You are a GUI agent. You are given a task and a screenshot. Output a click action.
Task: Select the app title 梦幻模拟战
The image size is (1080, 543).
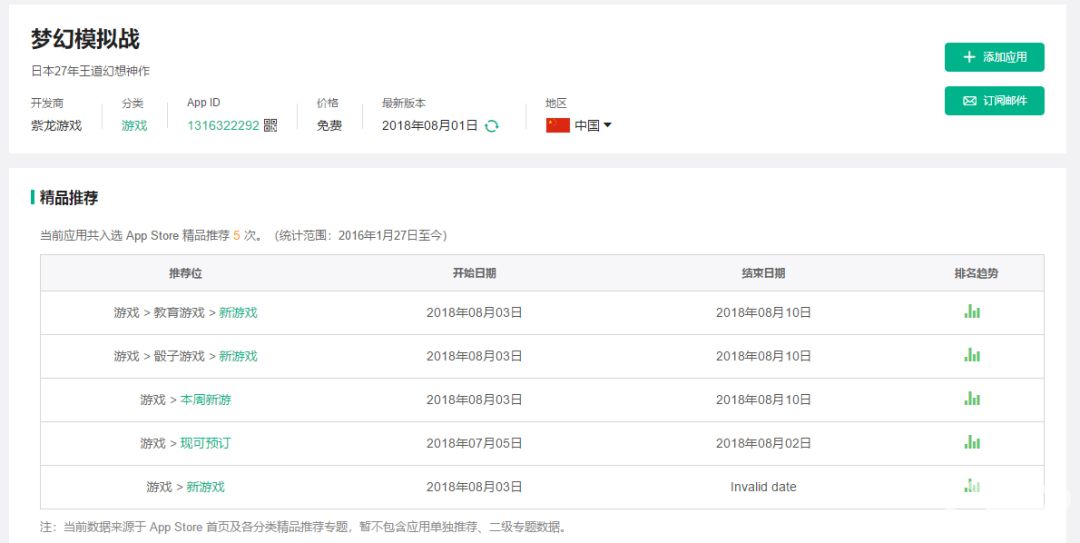click(x=85, y=39)
